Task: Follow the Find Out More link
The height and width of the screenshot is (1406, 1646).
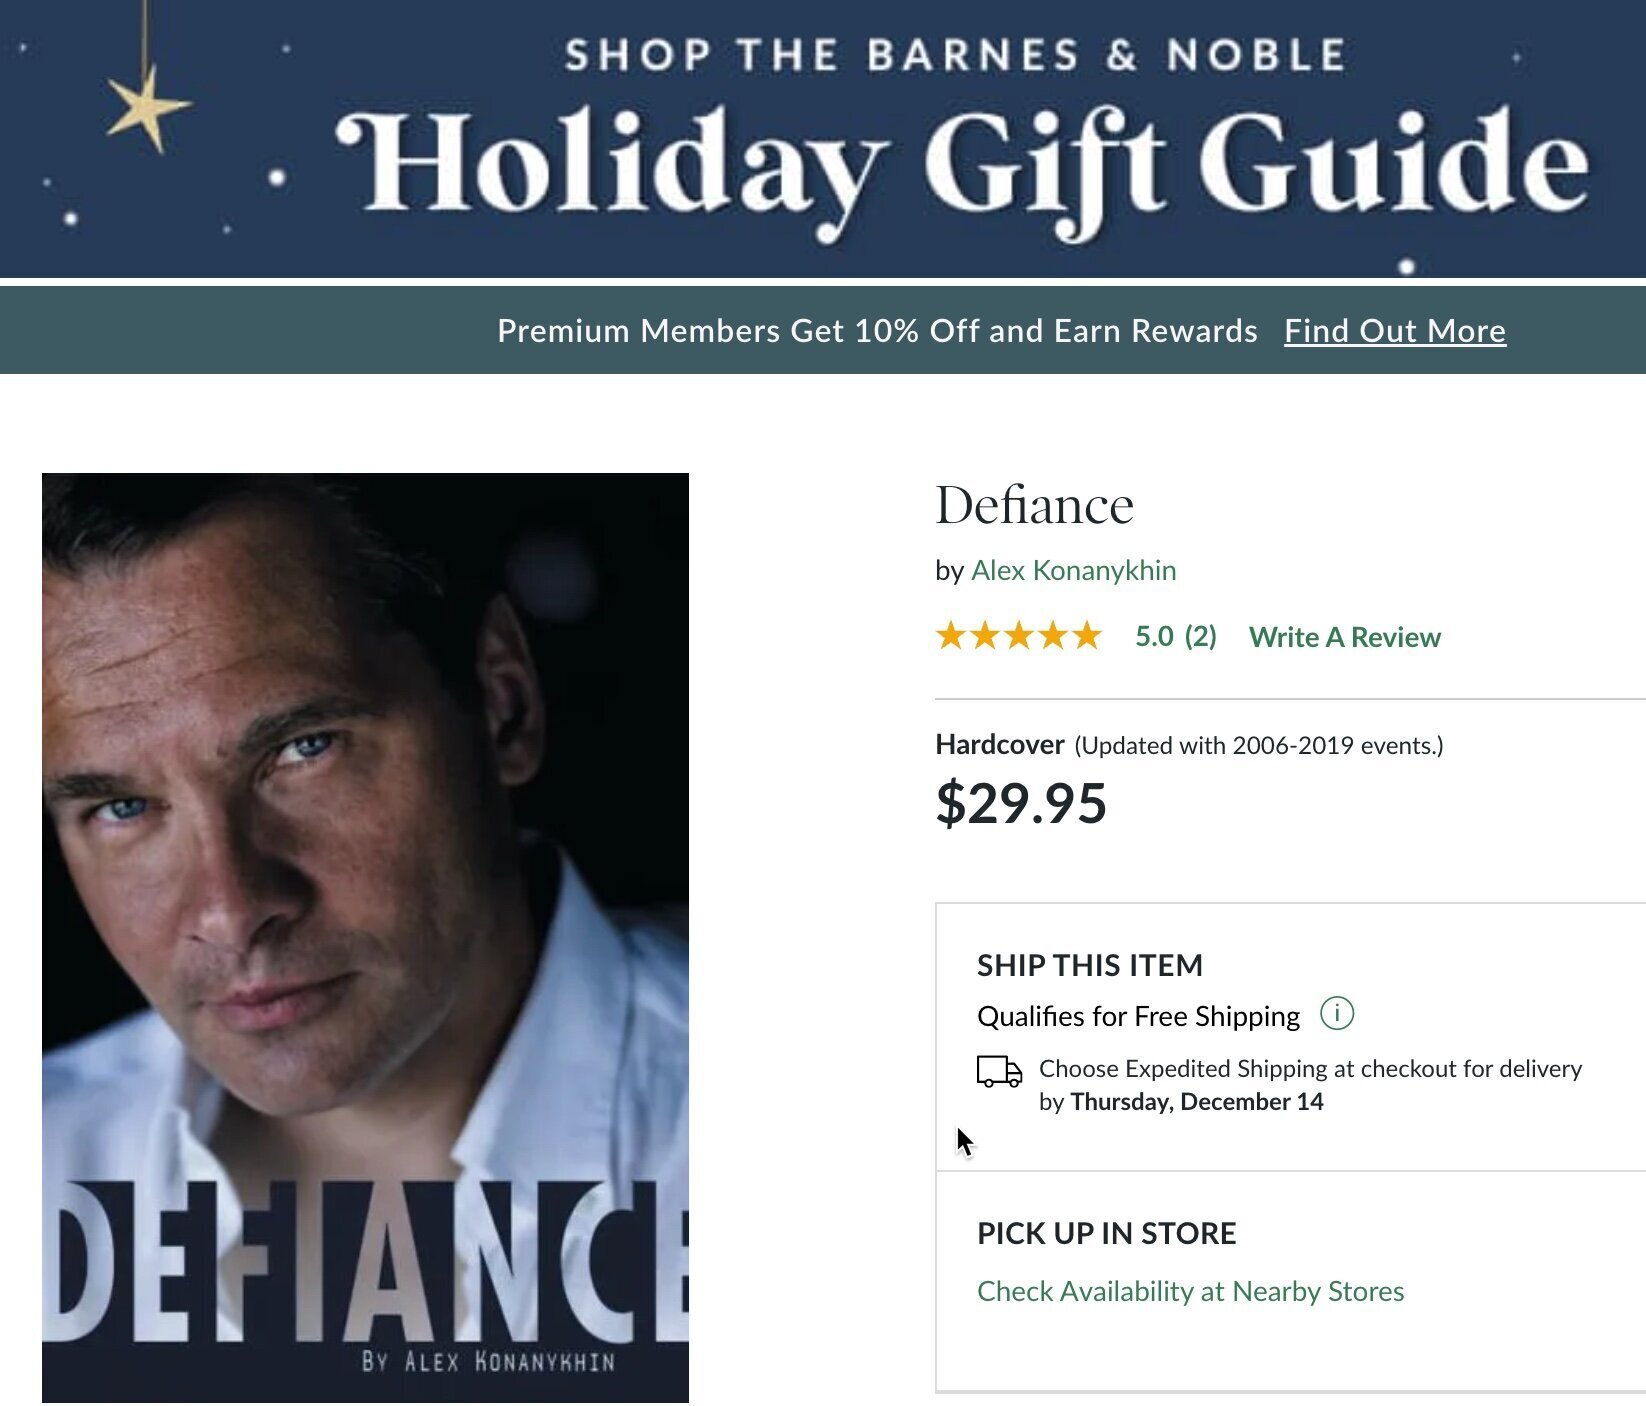Action: (x=1394, y=331)
